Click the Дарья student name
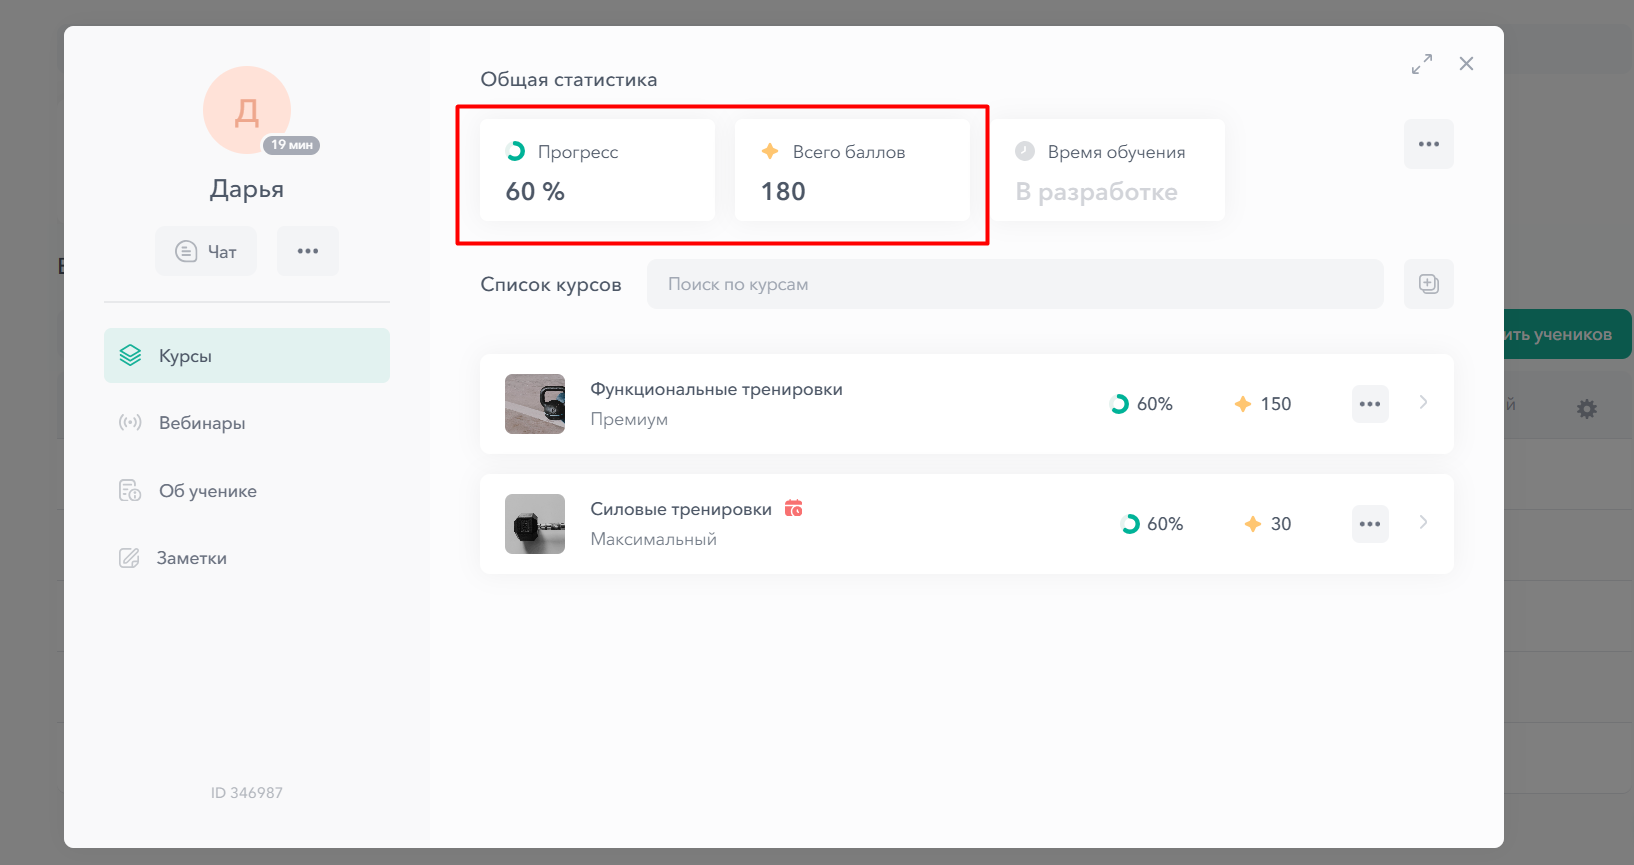The height and width of the screenshot is (865, 1634). click(x=247, y=189)
